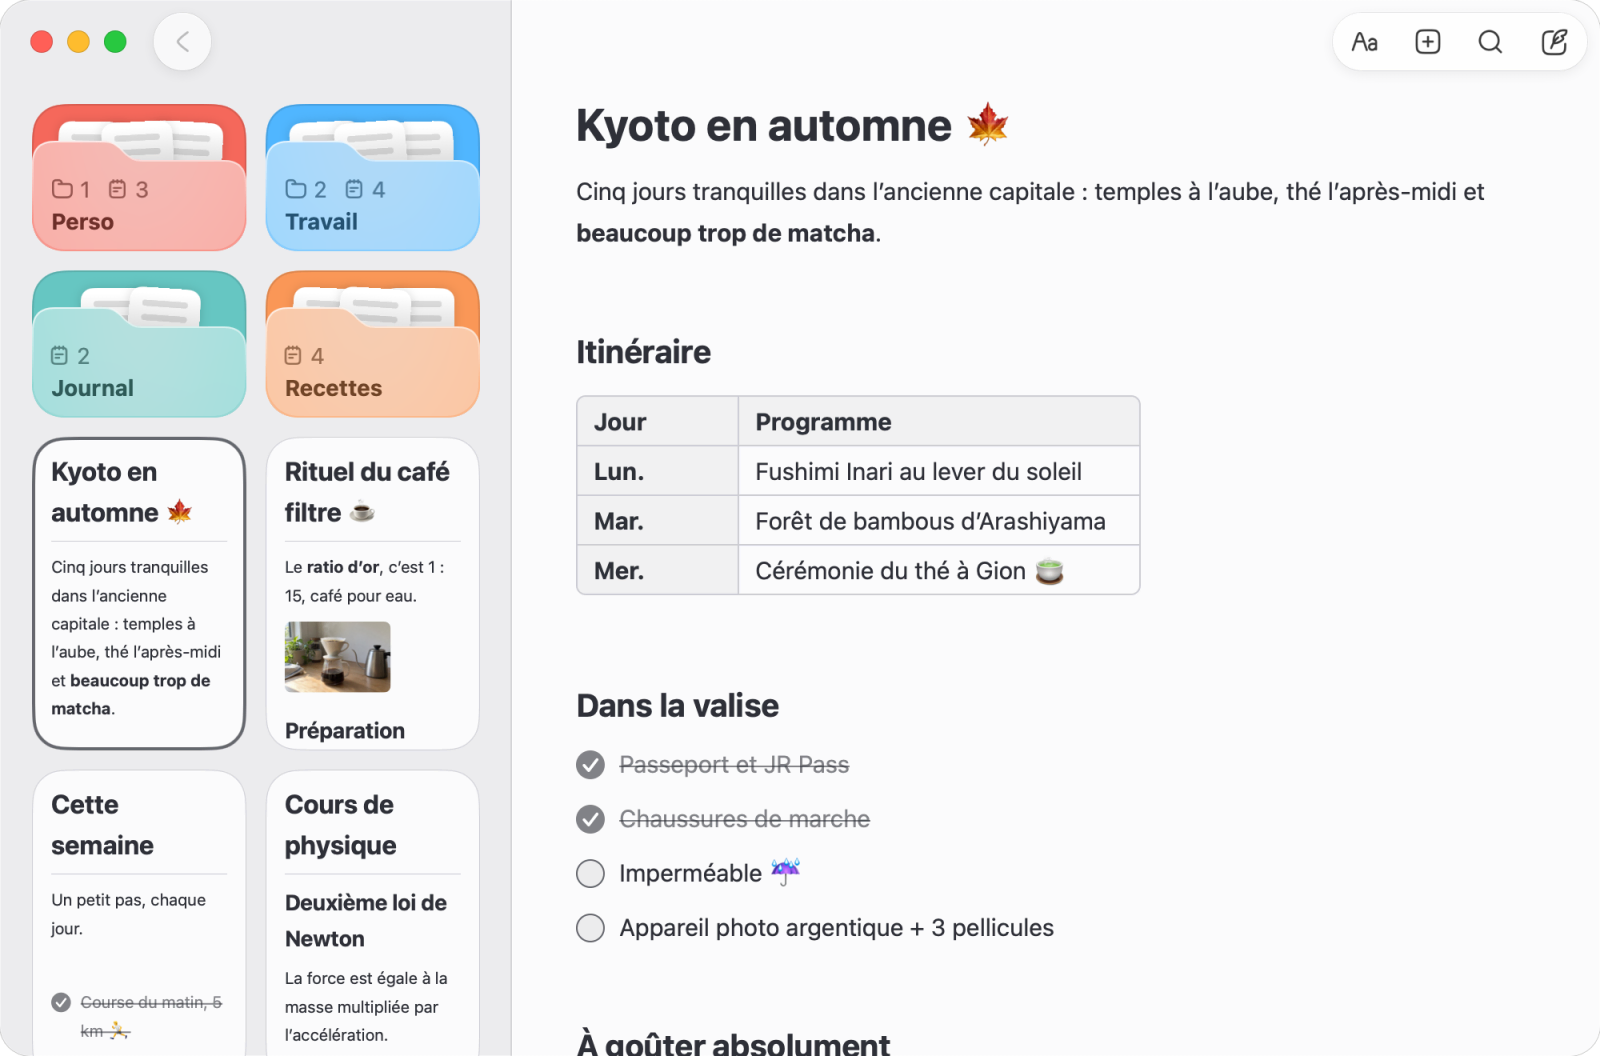Click the add block plus icon
This screenshot has width=1600, height=1056.
(x=1427, y=42)
